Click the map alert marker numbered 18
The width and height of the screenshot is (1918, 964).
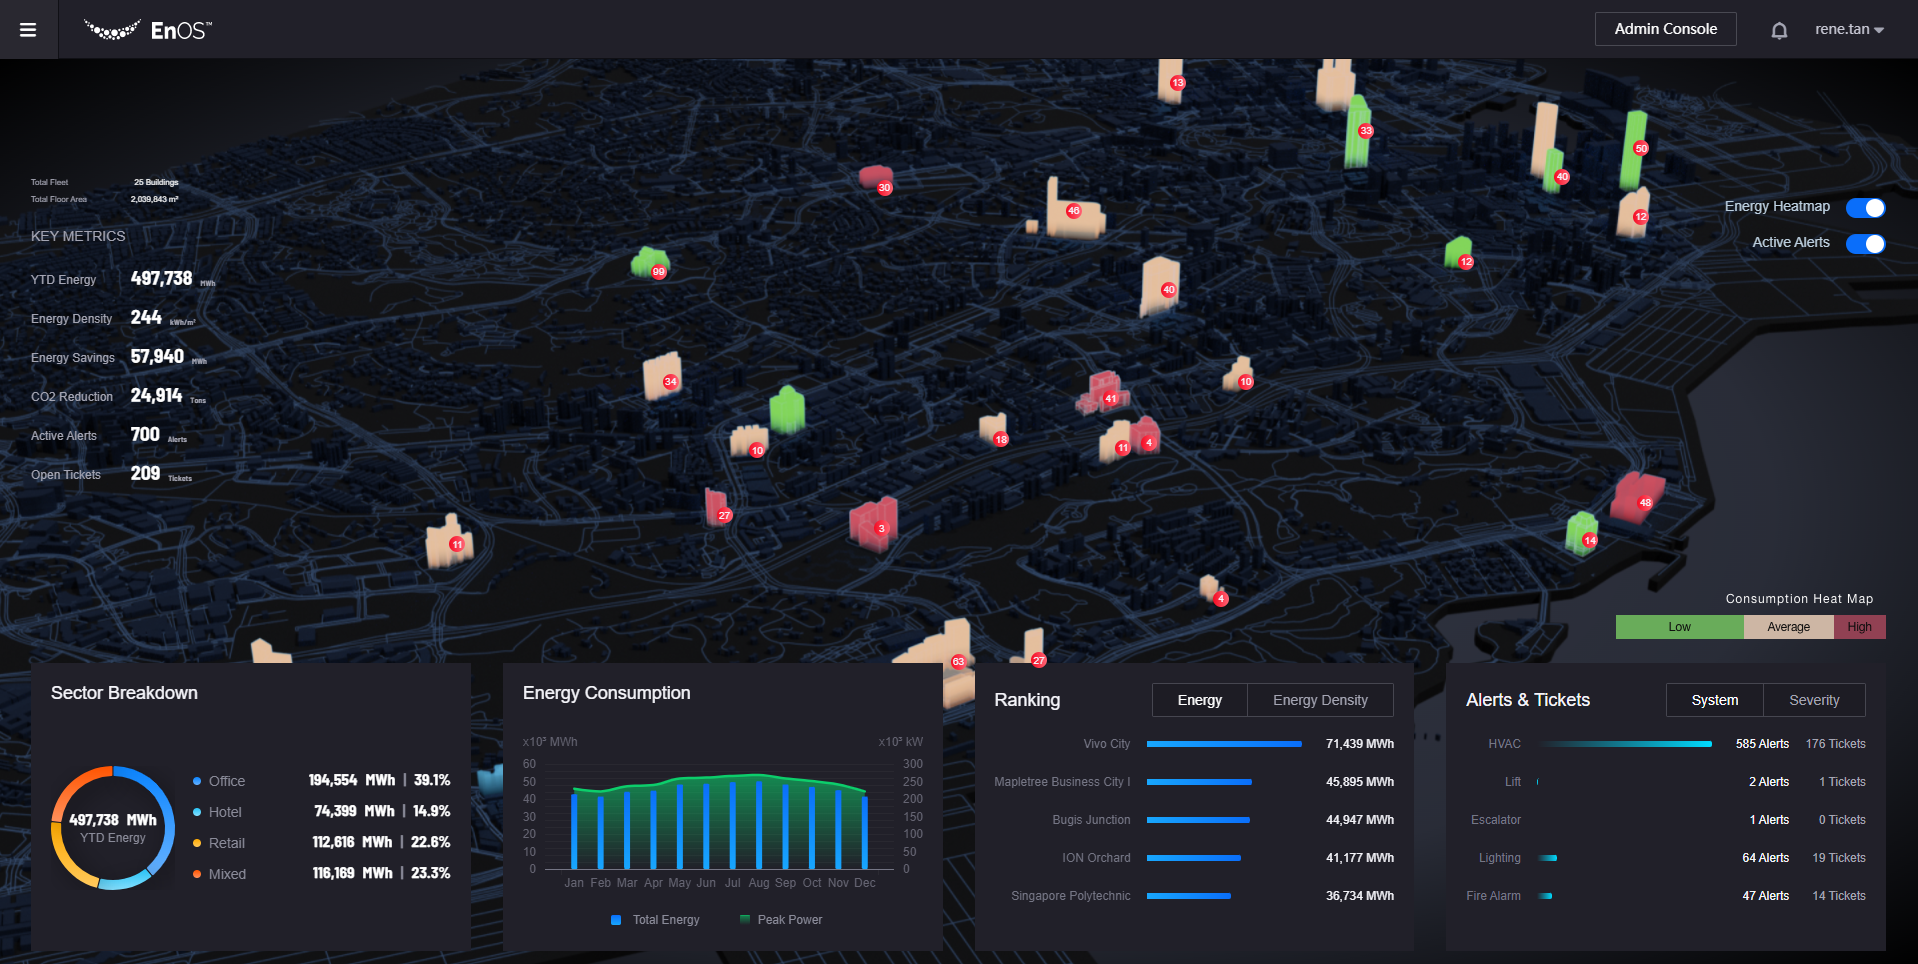pos(1001,440)
